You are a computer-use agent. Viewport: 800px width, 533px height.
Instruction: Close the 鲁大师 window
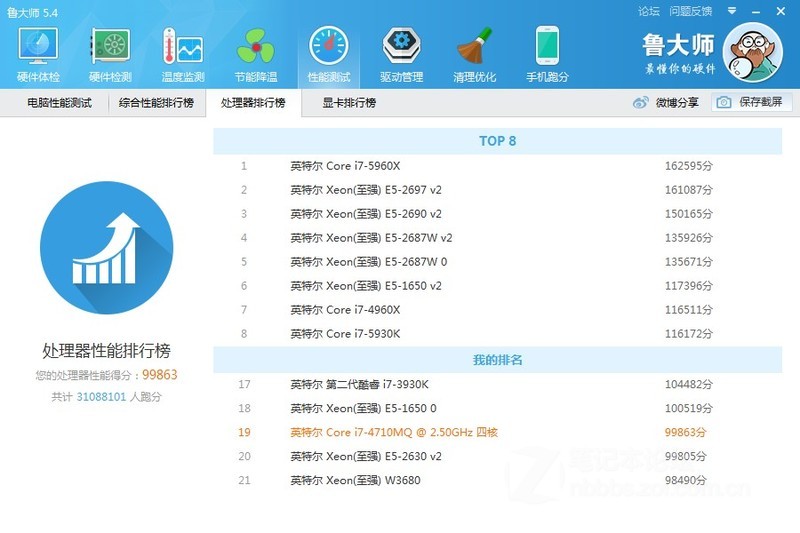coord(781,11)
